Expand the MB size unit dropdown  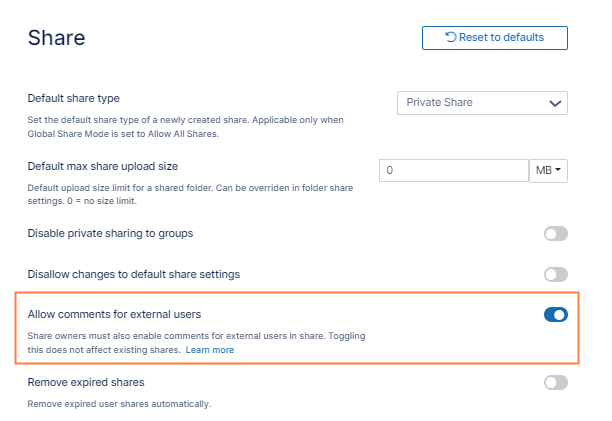click(x=548, y=171)
